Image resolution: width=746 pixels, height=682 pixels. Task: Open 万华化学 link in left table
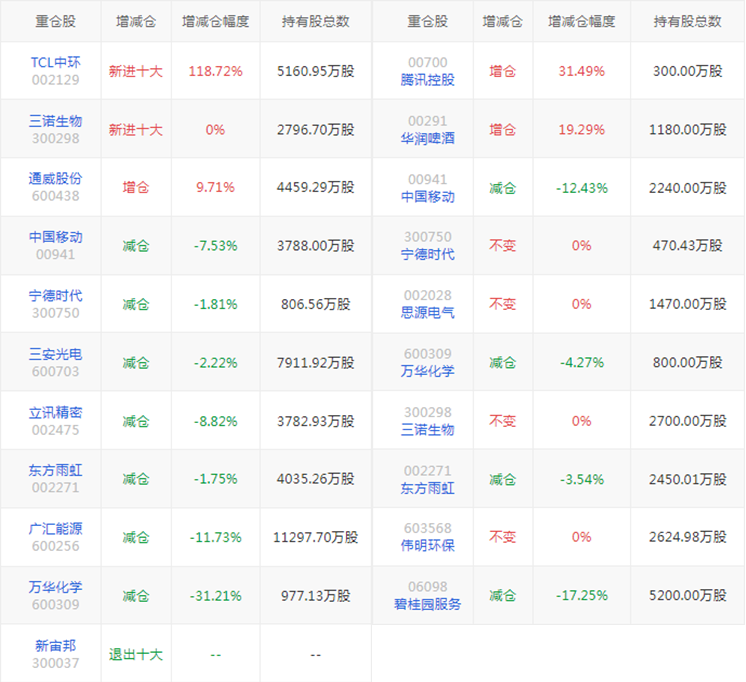point(56,587)
